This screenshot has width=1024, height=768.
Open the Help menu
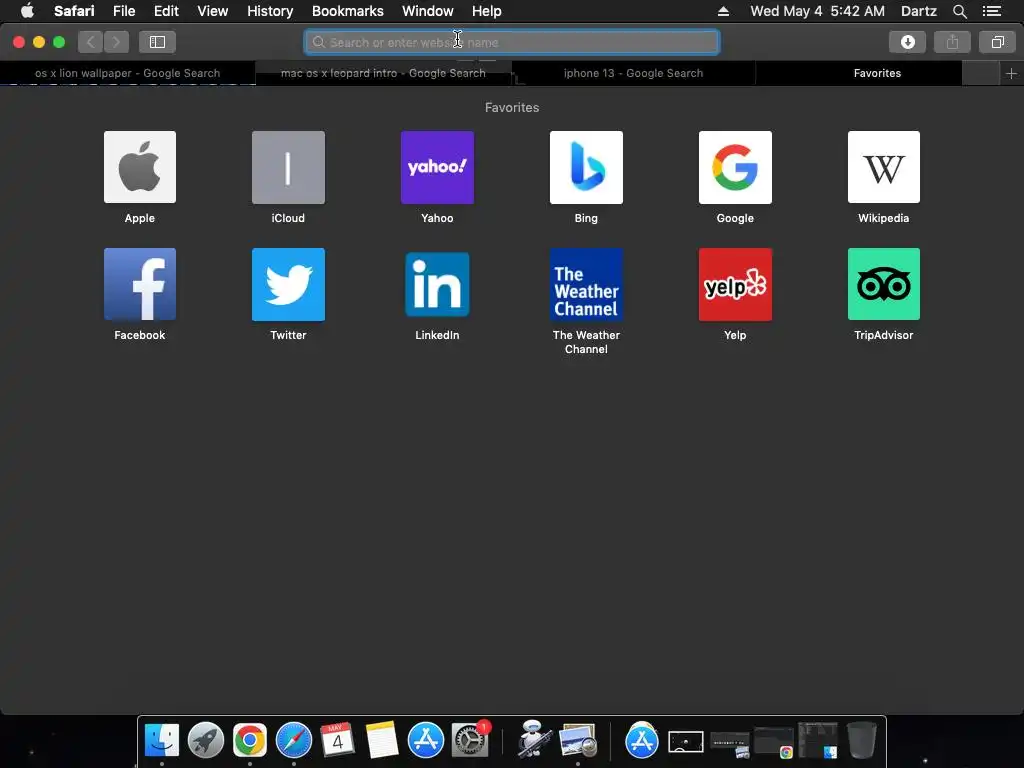pyautogui.click(x=487, y=11)
